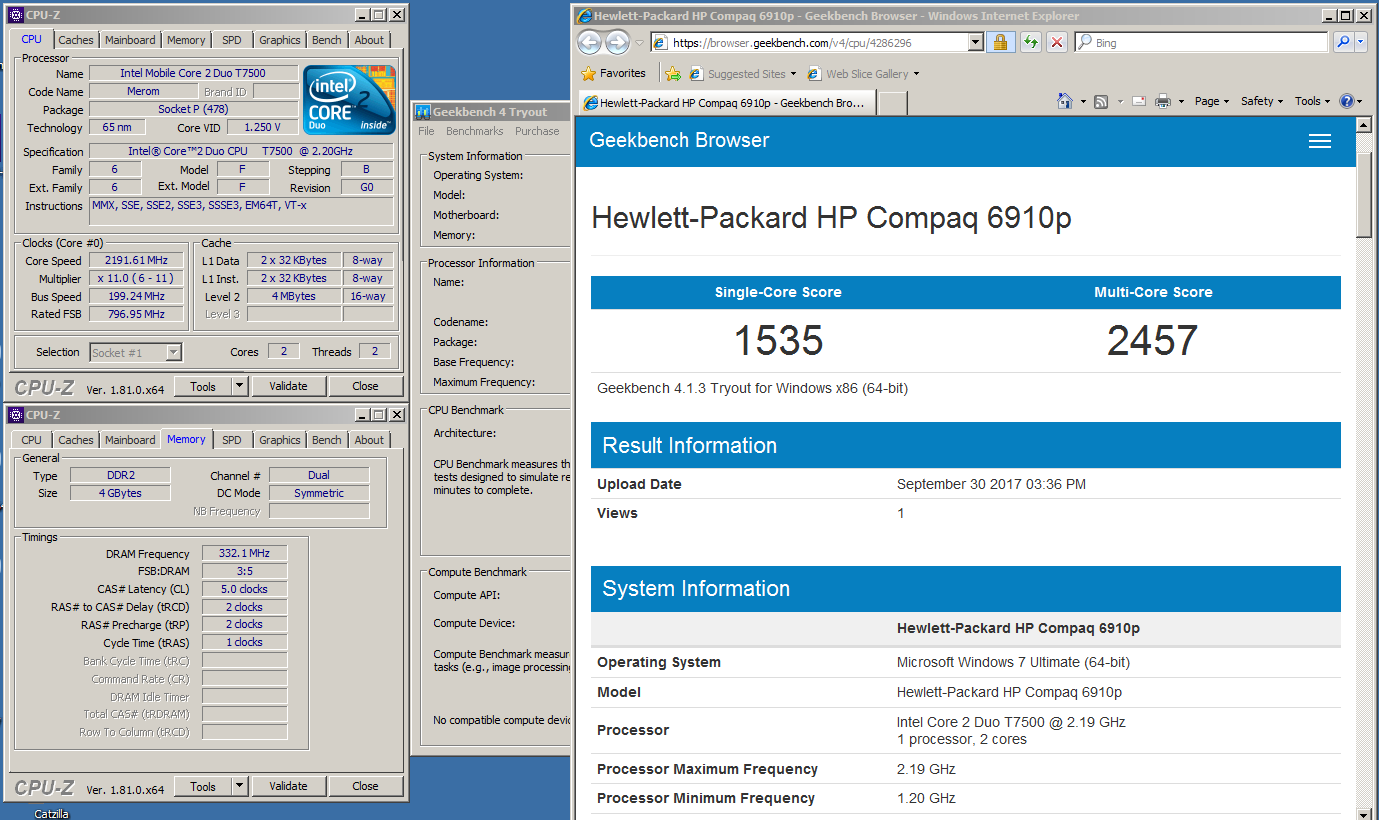The height and width of the screenshot is (820, 1379).
Task: Open the IE Tools command bar menu
Action: (x=1312, y=101)
